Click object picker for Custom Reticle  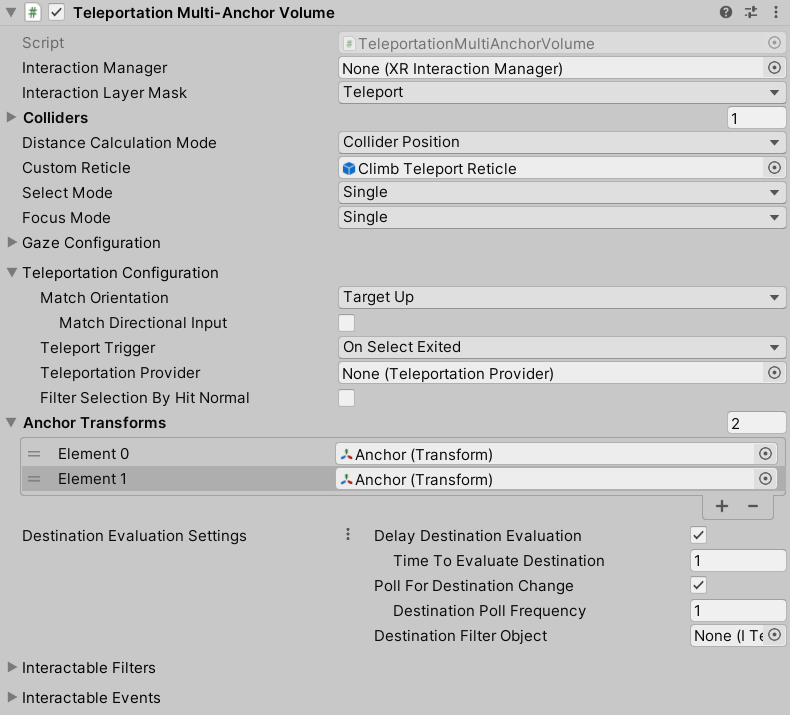773,168
